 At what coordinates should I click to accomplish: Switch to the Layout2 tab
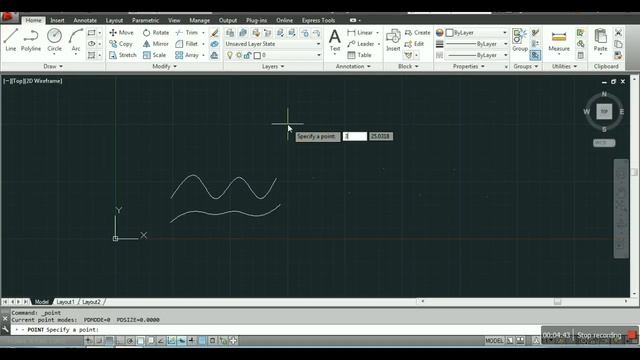click(91, 302)
